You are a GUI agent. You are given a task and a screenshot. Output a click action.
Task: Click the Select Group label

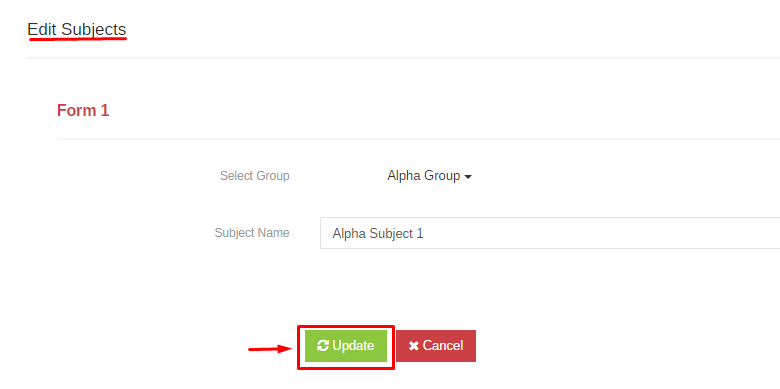pos(255,176)
